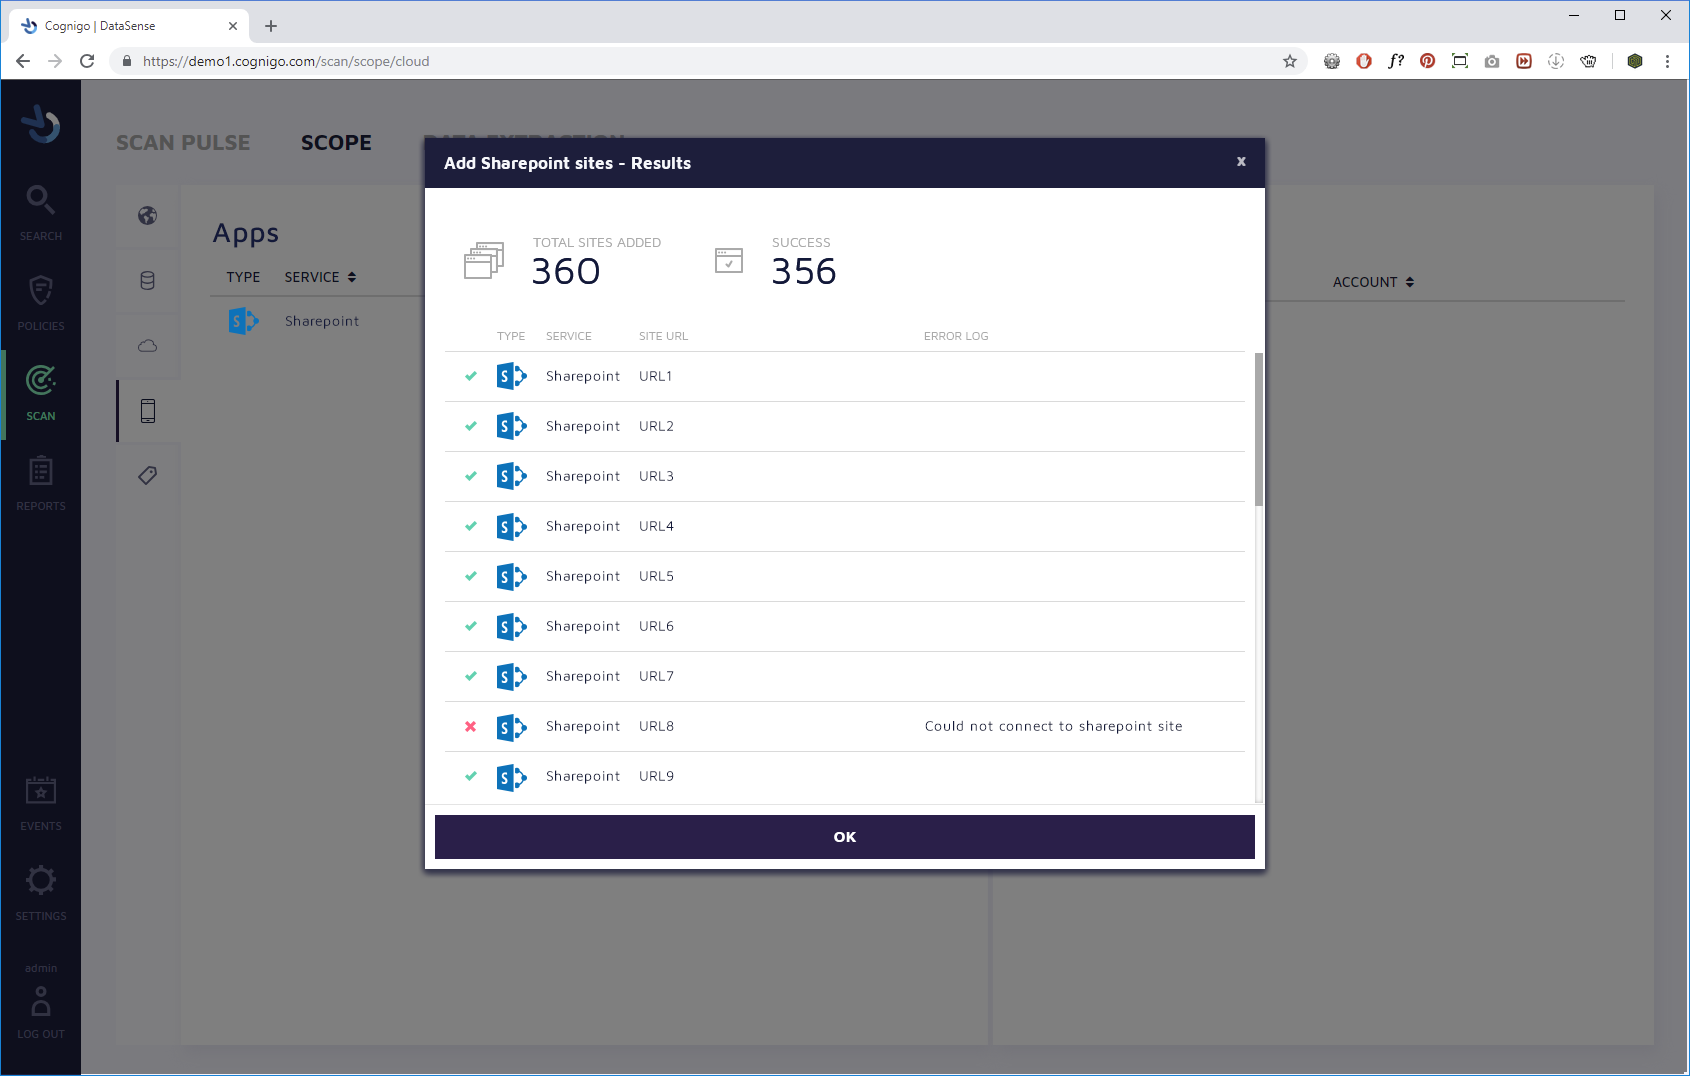Click the Cognigo logo in sidebar

[41, 123]
